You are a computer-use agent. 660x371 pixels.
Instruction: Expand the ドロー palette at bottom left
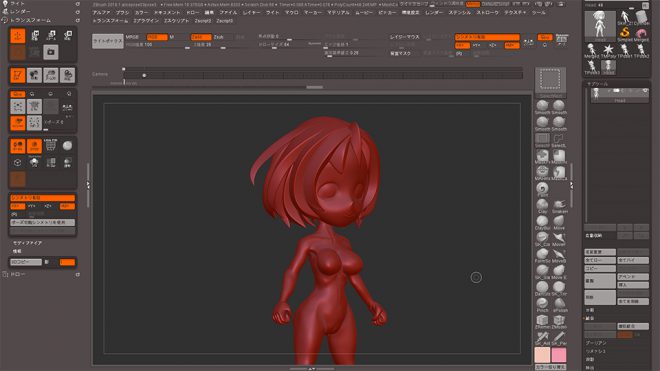click(x=18, y=275)
